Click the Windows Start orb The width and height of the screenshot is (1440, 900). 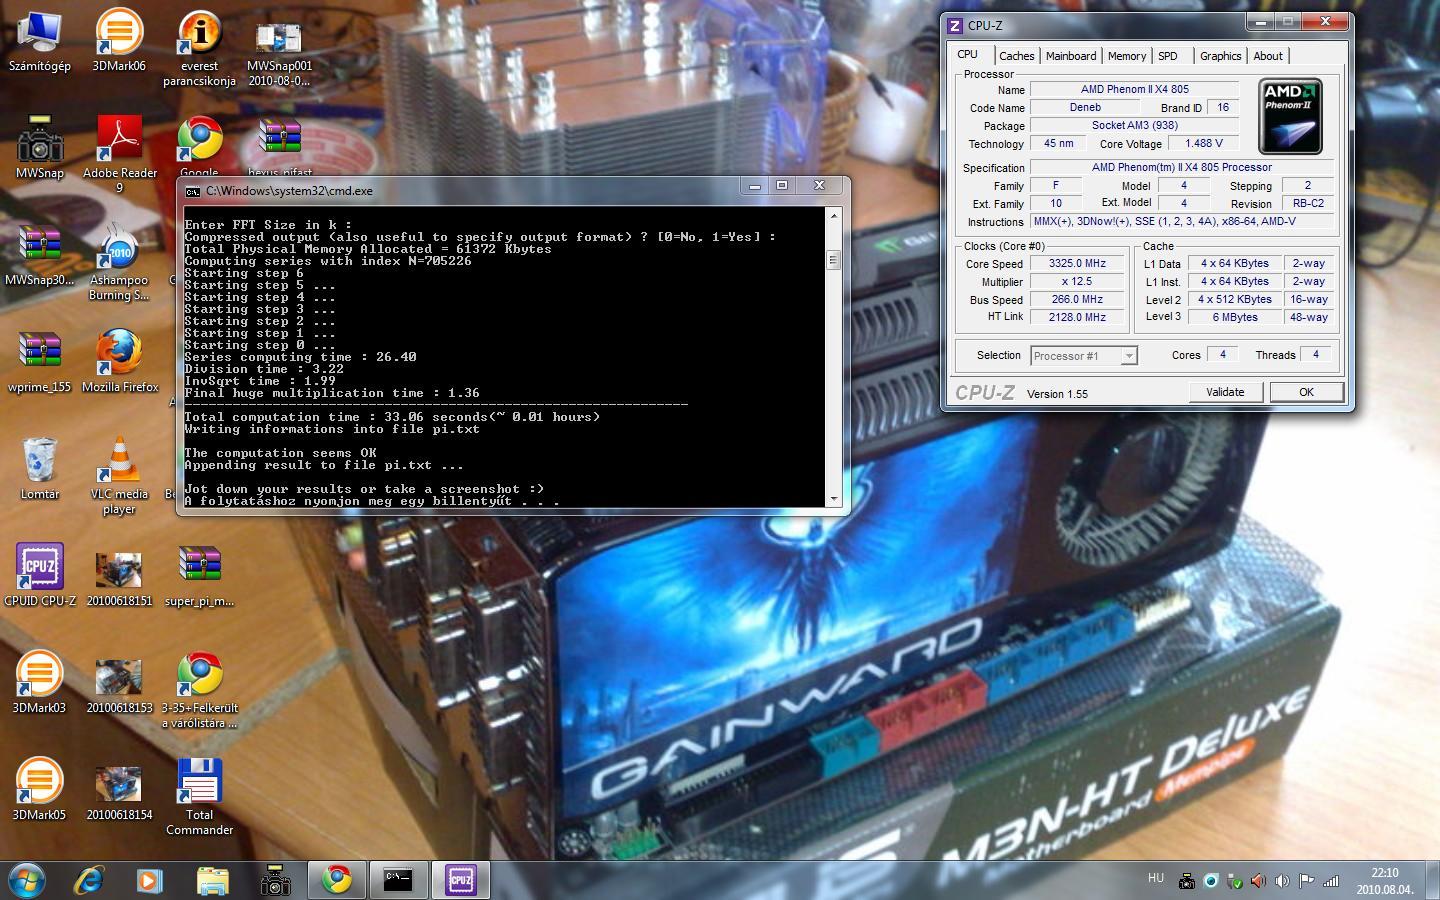pos(27,880)
